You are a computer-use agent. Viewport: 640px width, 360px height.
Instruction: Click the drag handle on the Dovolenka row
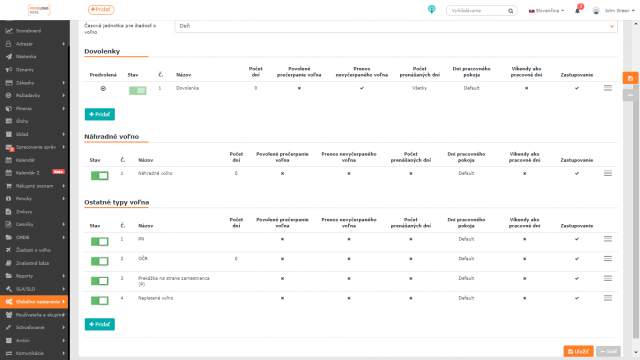point(608,88)
